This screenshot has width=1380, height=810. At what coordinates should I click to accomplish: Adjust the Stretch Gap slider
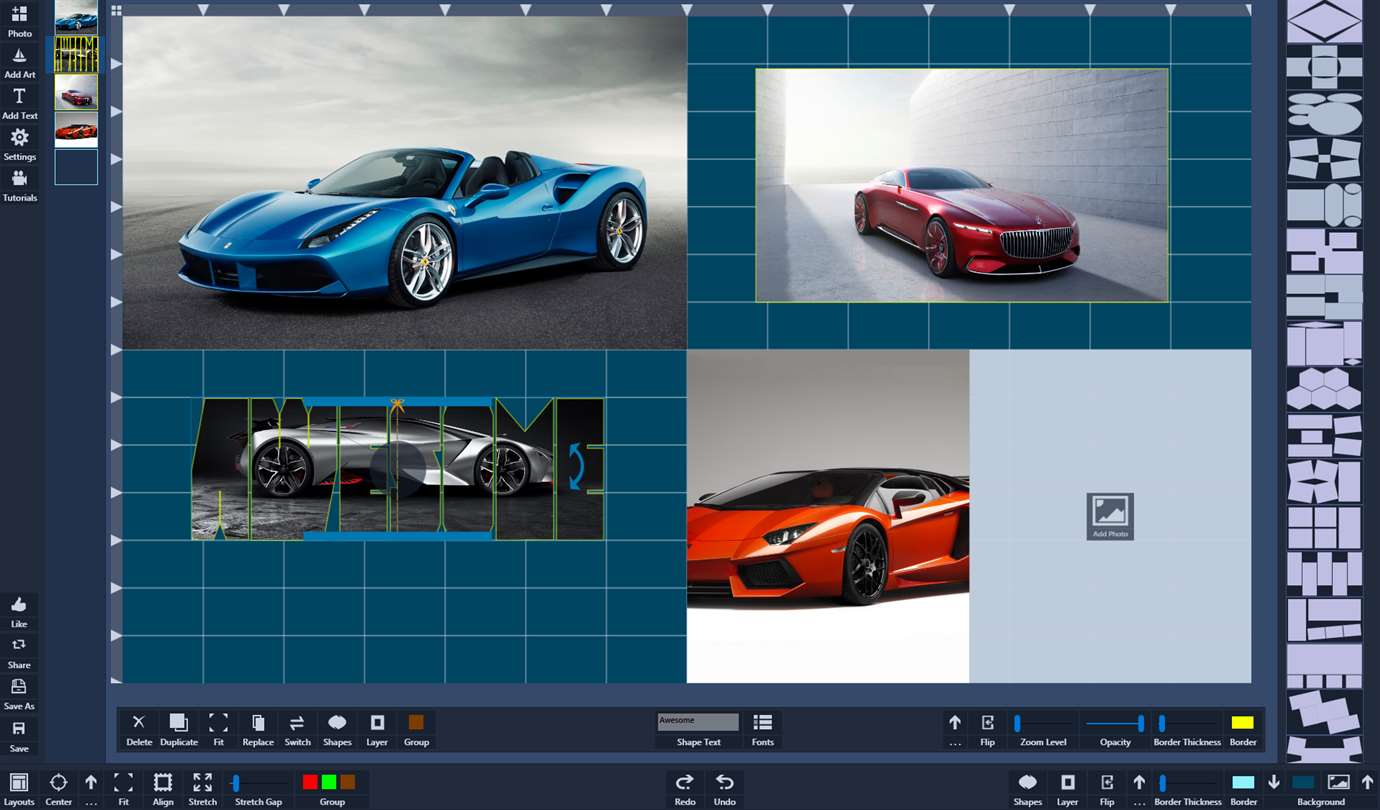pos(258,783)
